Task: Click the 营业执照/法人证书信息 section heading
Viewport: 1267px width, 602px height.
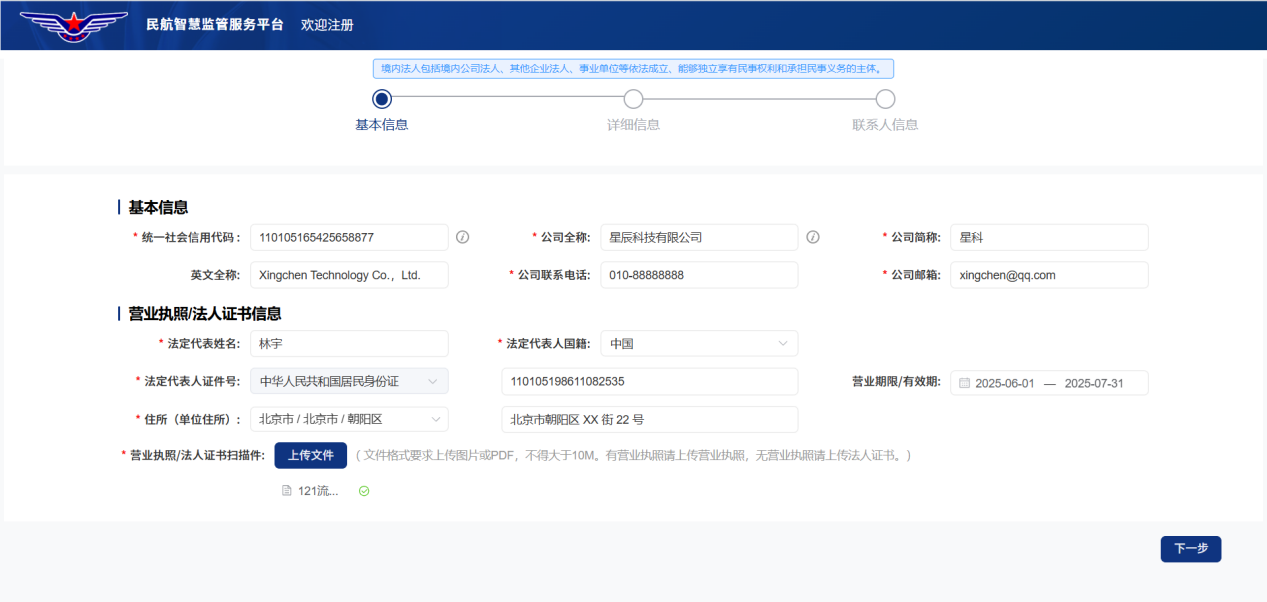Action: (205, 313)
